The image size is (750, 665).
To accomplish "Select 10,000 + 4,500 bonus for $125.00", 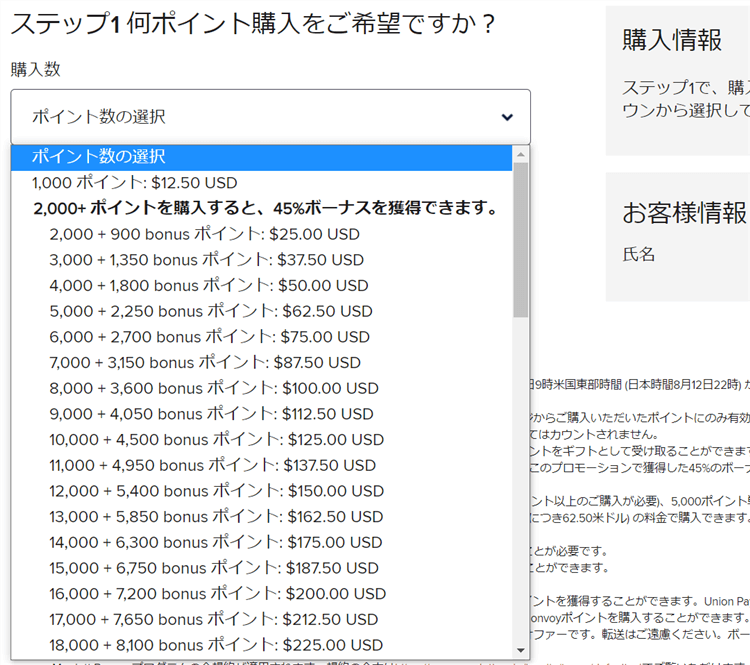I will coord(216,439).
